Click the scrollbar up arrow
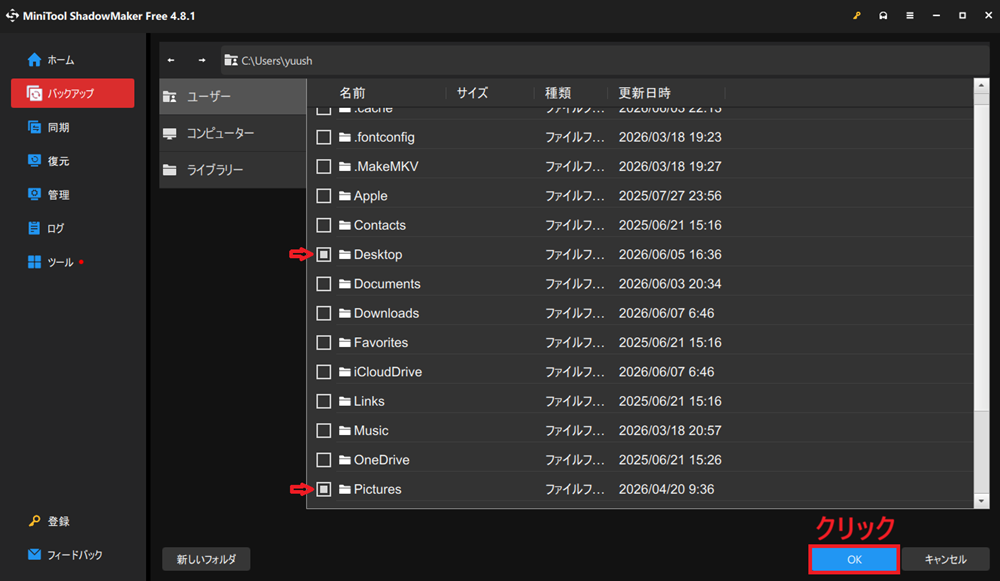This screenshot has width=1000, height=581. pos(982,85)
